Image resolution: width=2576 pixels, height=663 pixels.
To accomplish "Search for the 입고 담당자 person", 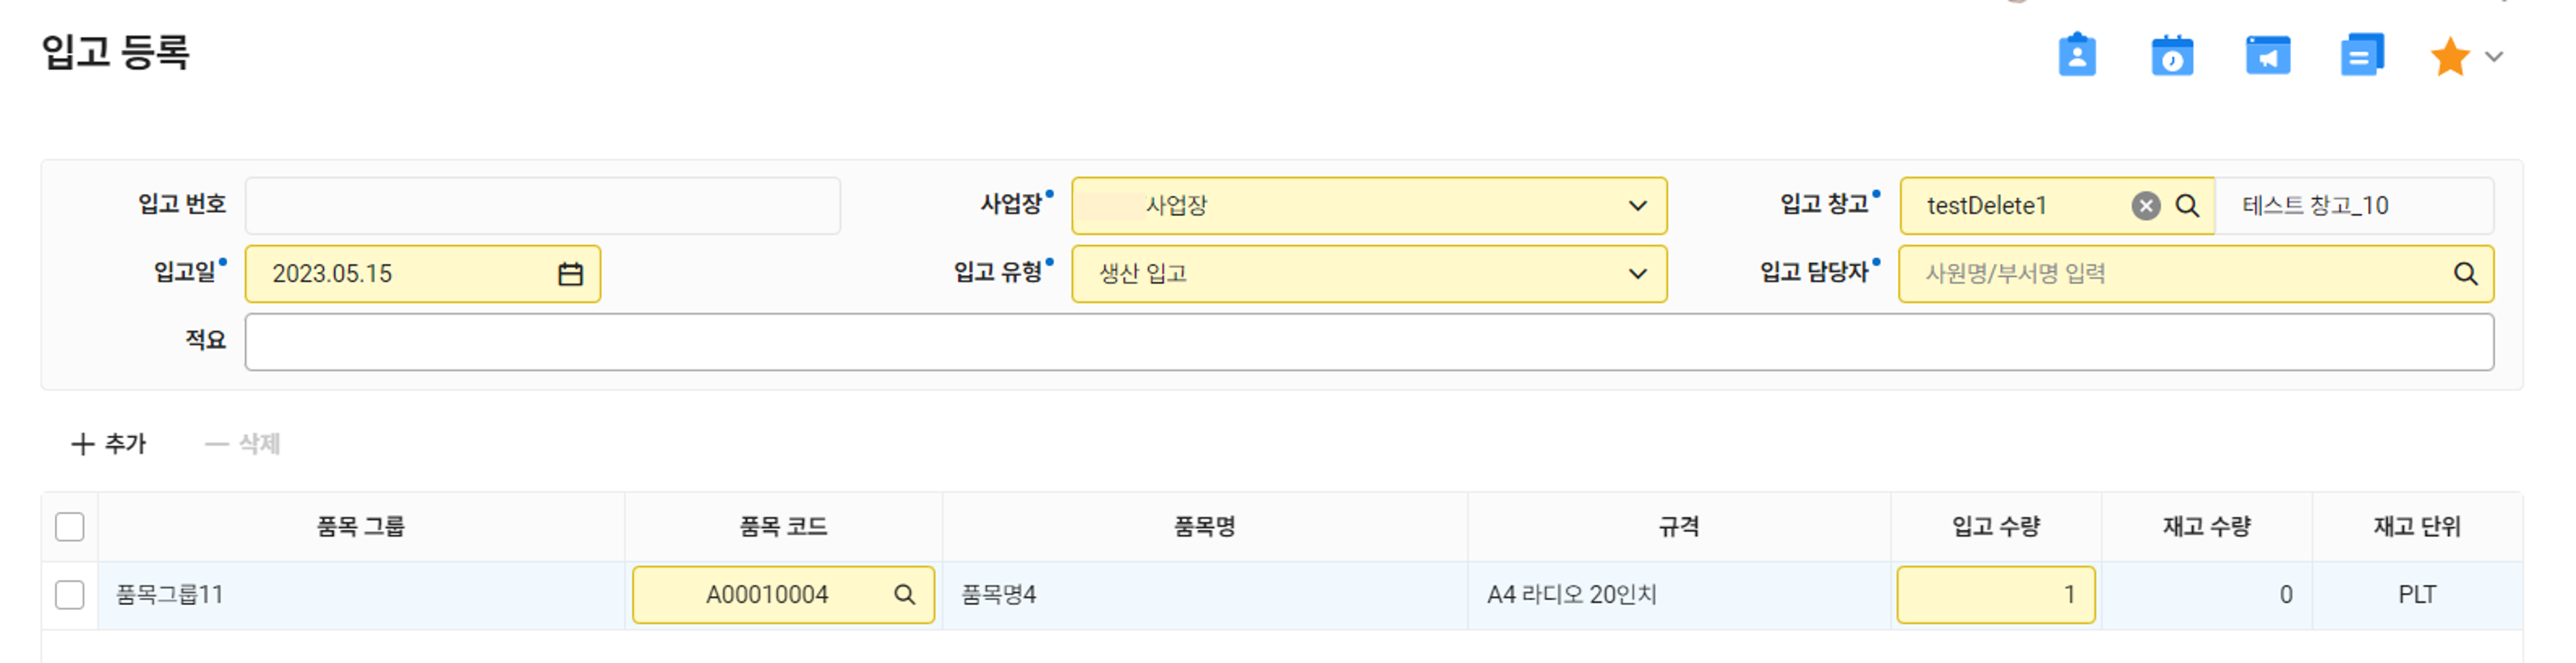I will coord(2465,274).
